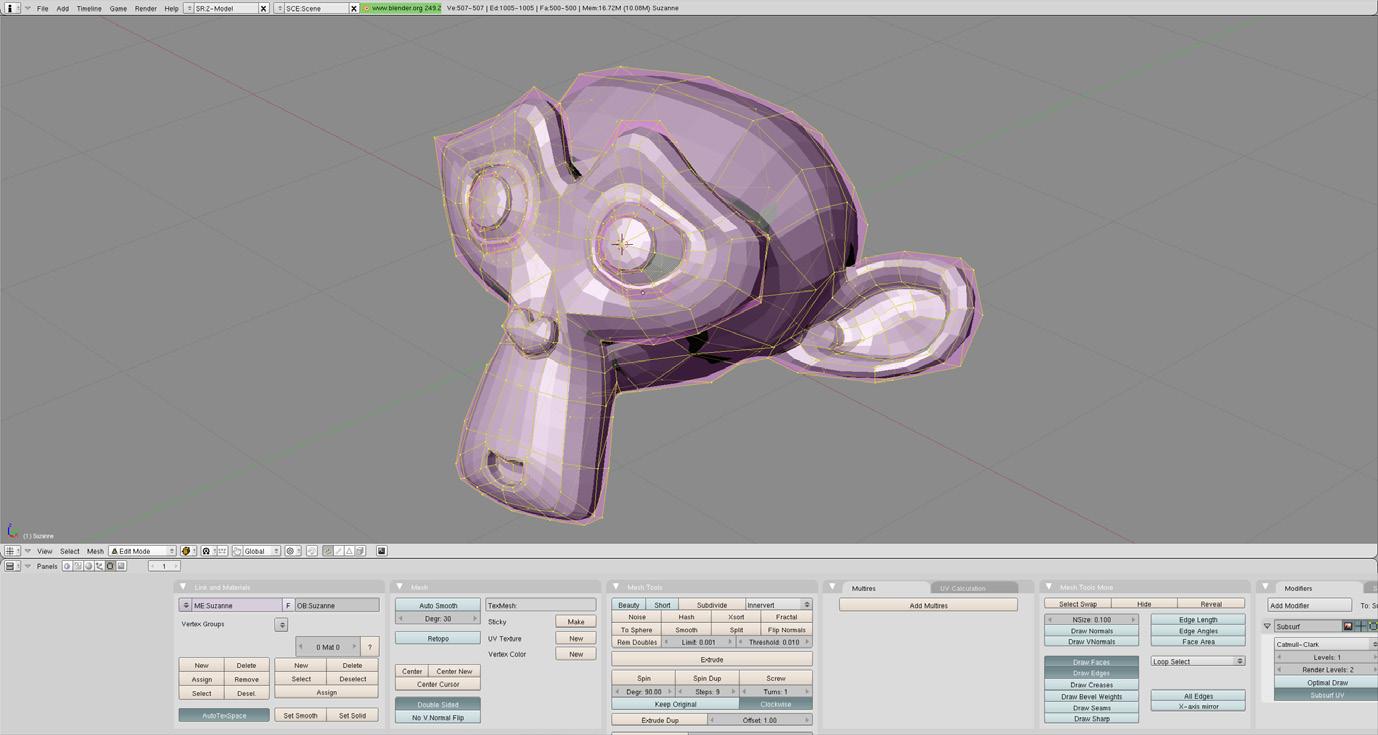The width and height of the screenshot is (1378, 735).
Task: Toggle Auto Smooth option
Action: (438, 606)
